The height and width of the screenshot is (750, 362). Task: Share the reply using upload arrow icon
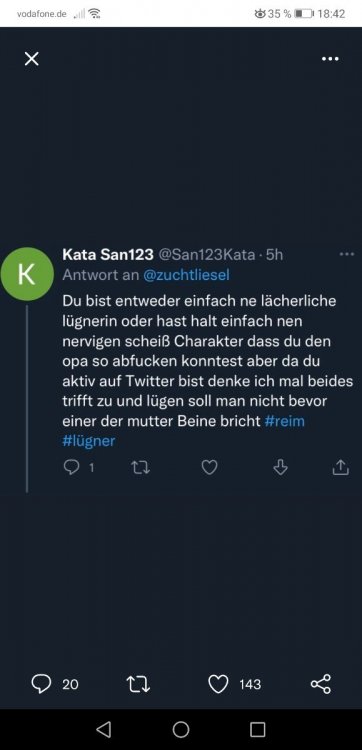click(340, 467)
